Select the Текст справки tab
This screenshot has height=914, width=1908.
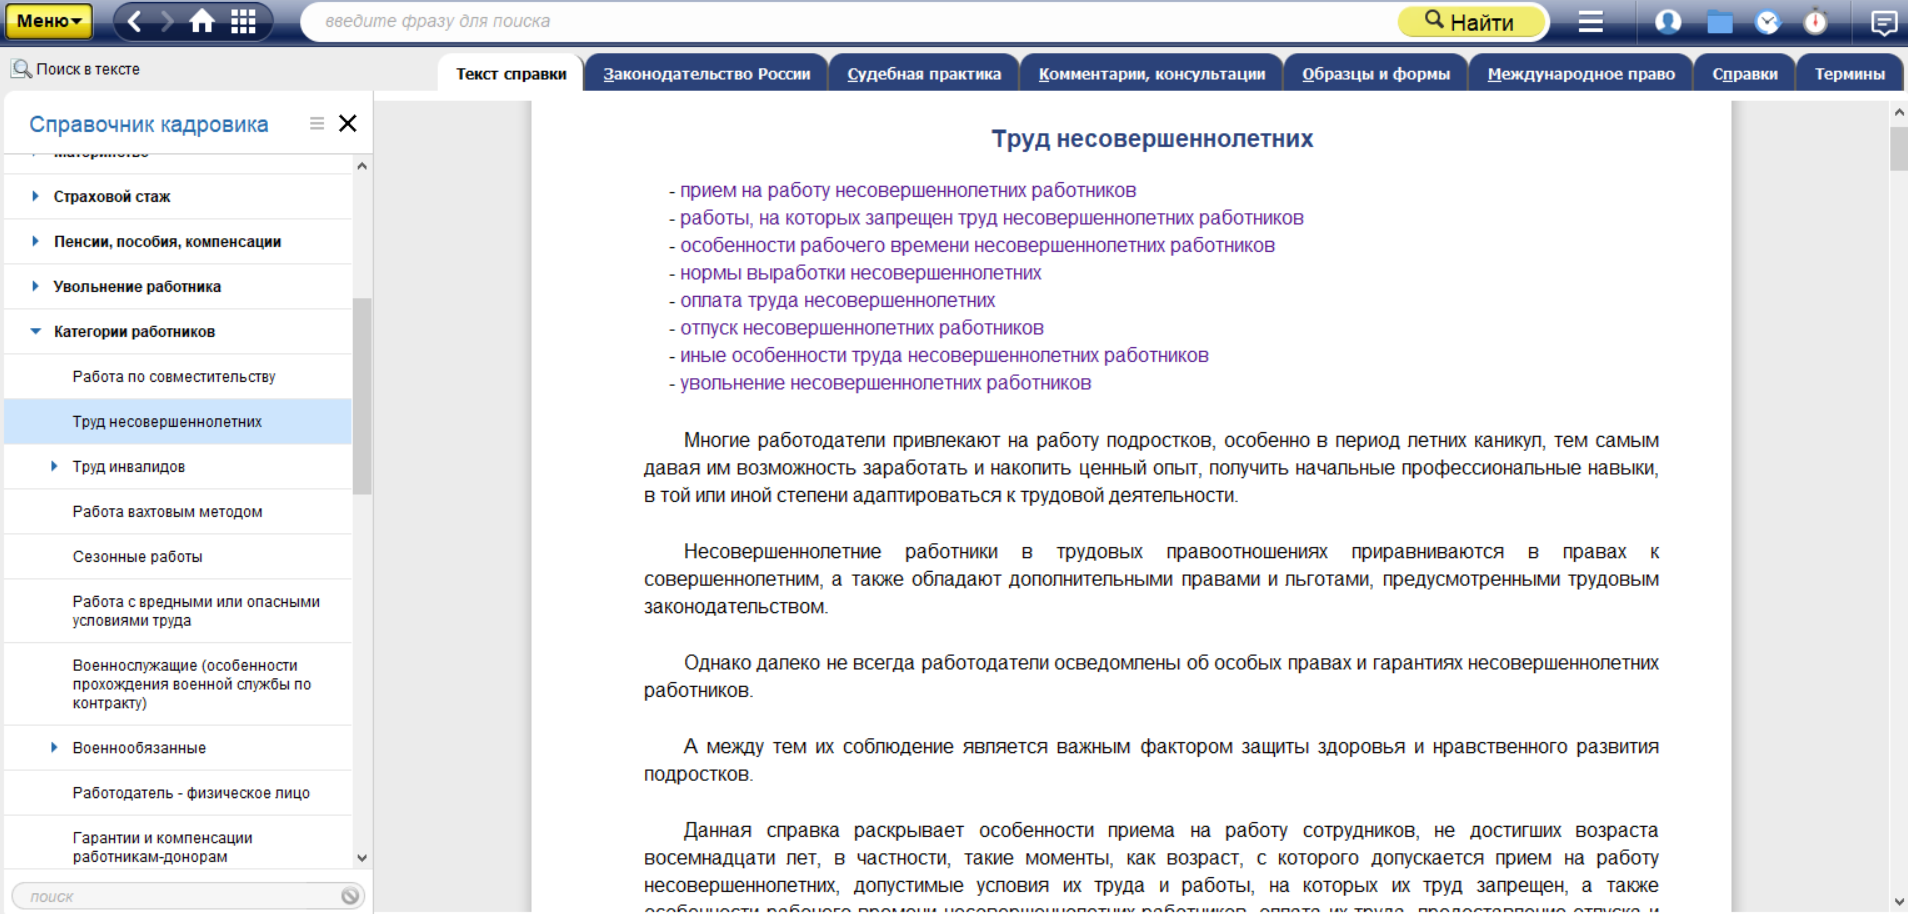coord(511,74)
